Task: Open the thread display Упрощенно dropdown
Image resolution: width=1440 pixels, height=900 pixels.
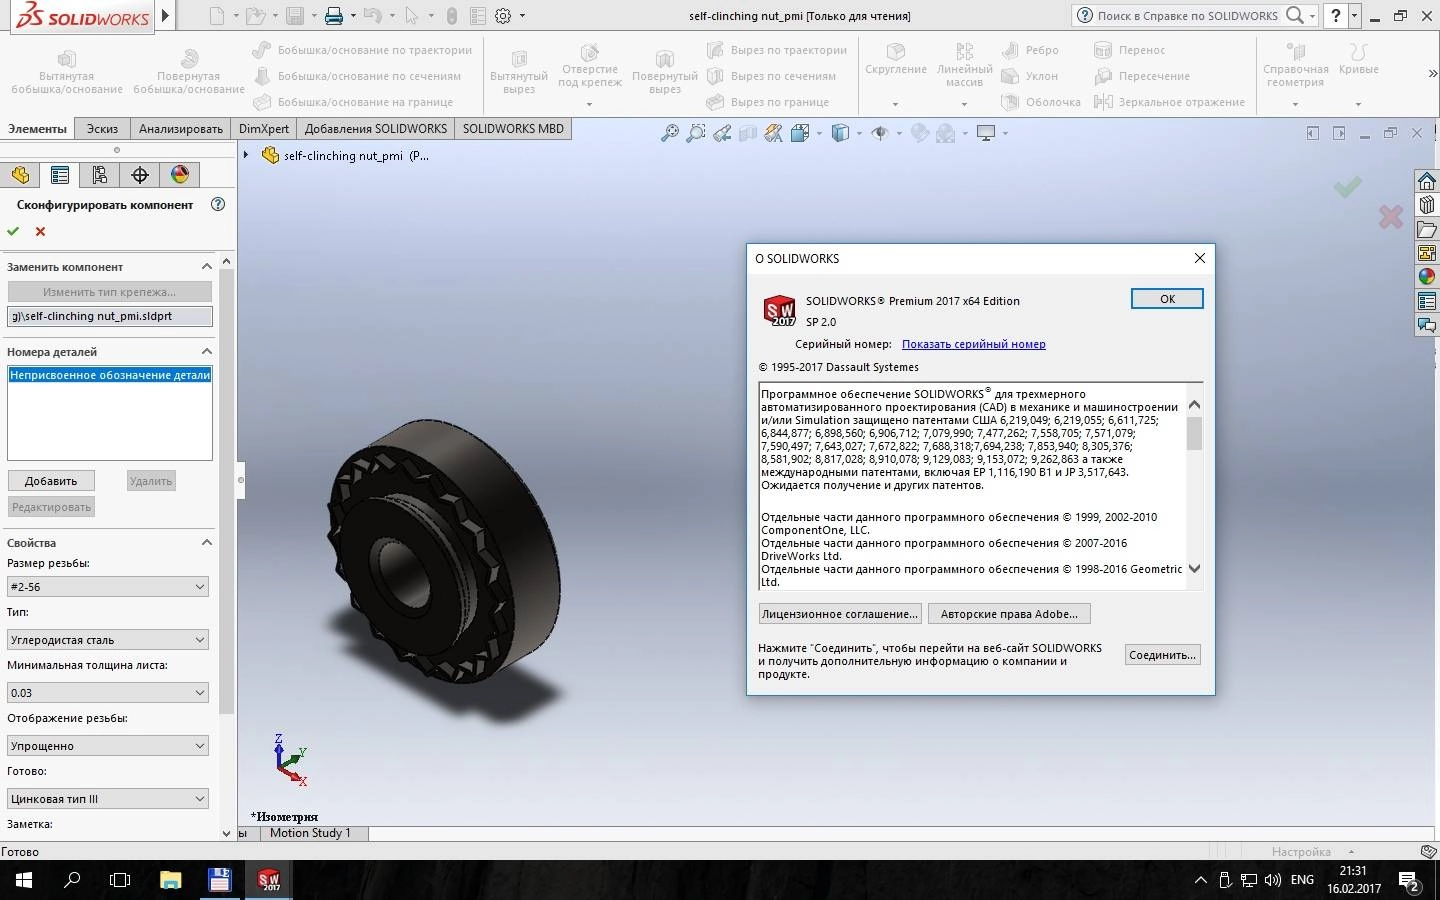Action: [108, 746]
